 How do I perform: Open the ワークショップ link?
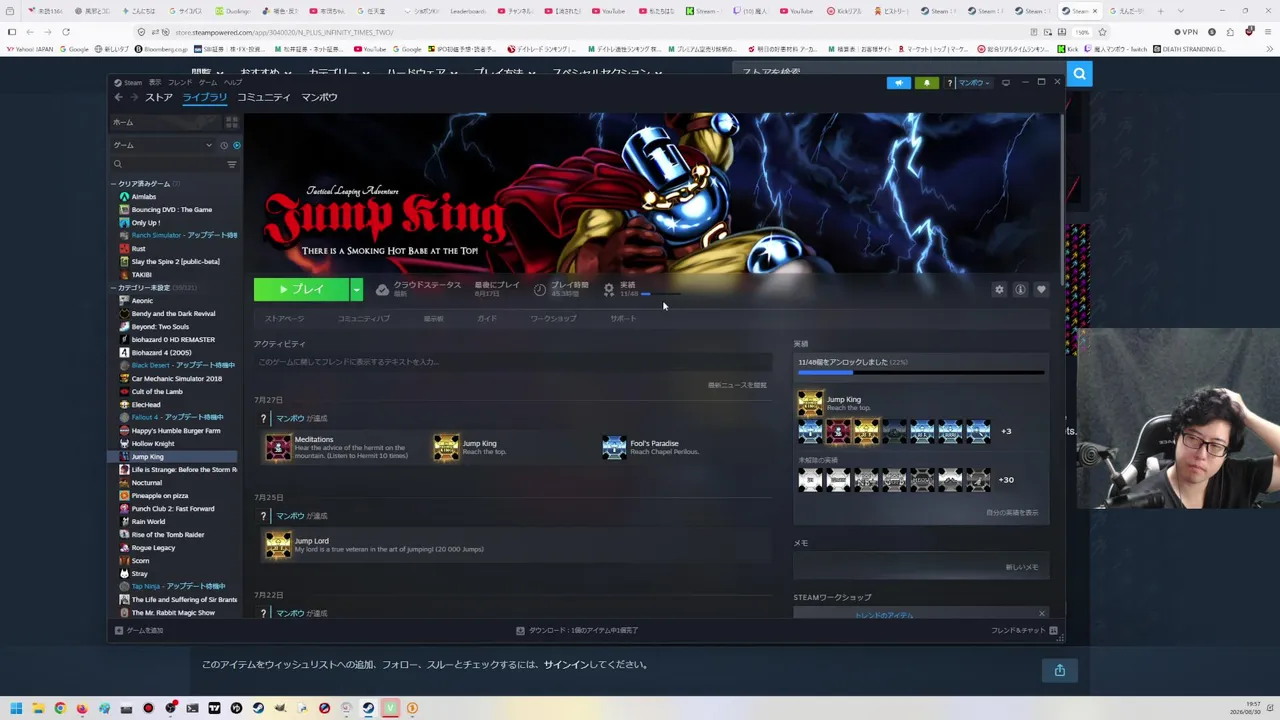(553, 319)
